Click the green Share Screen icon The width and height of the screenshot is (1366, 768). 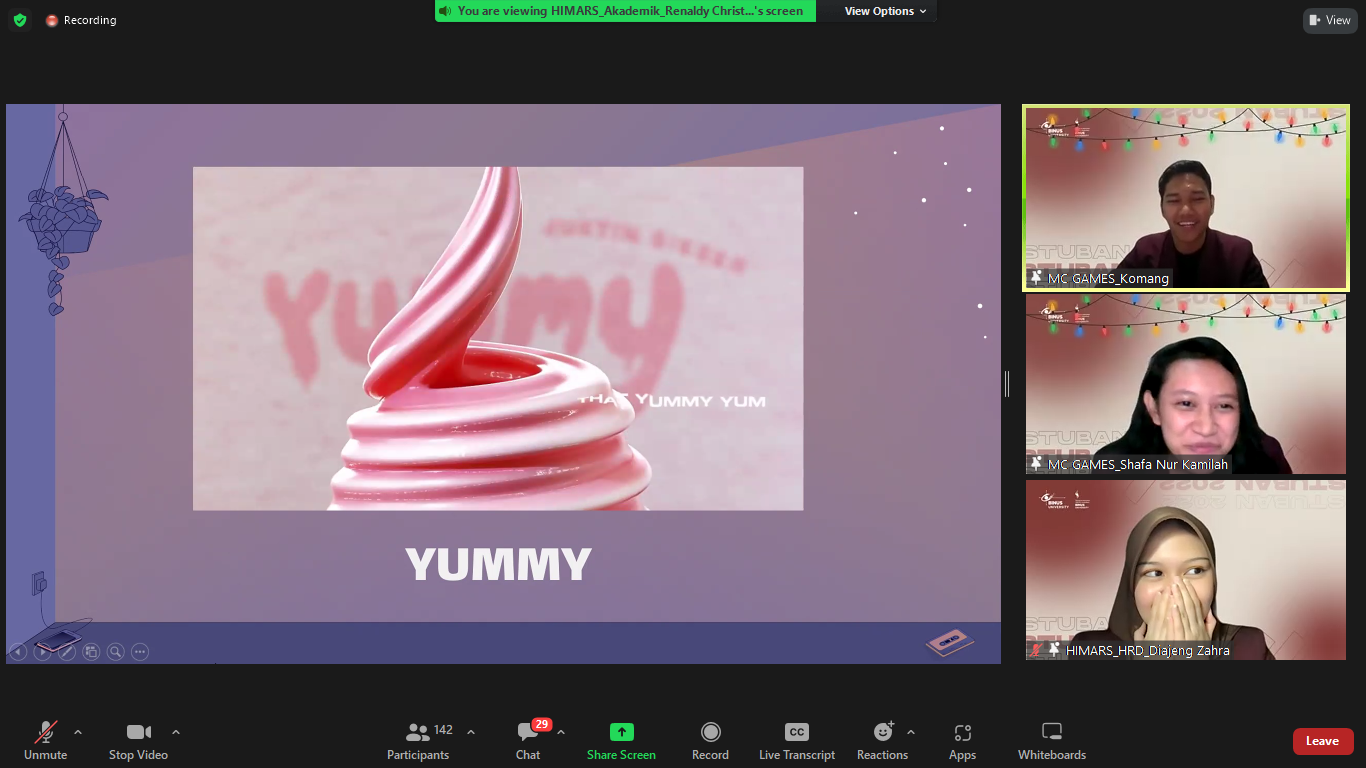click(622, 732)
